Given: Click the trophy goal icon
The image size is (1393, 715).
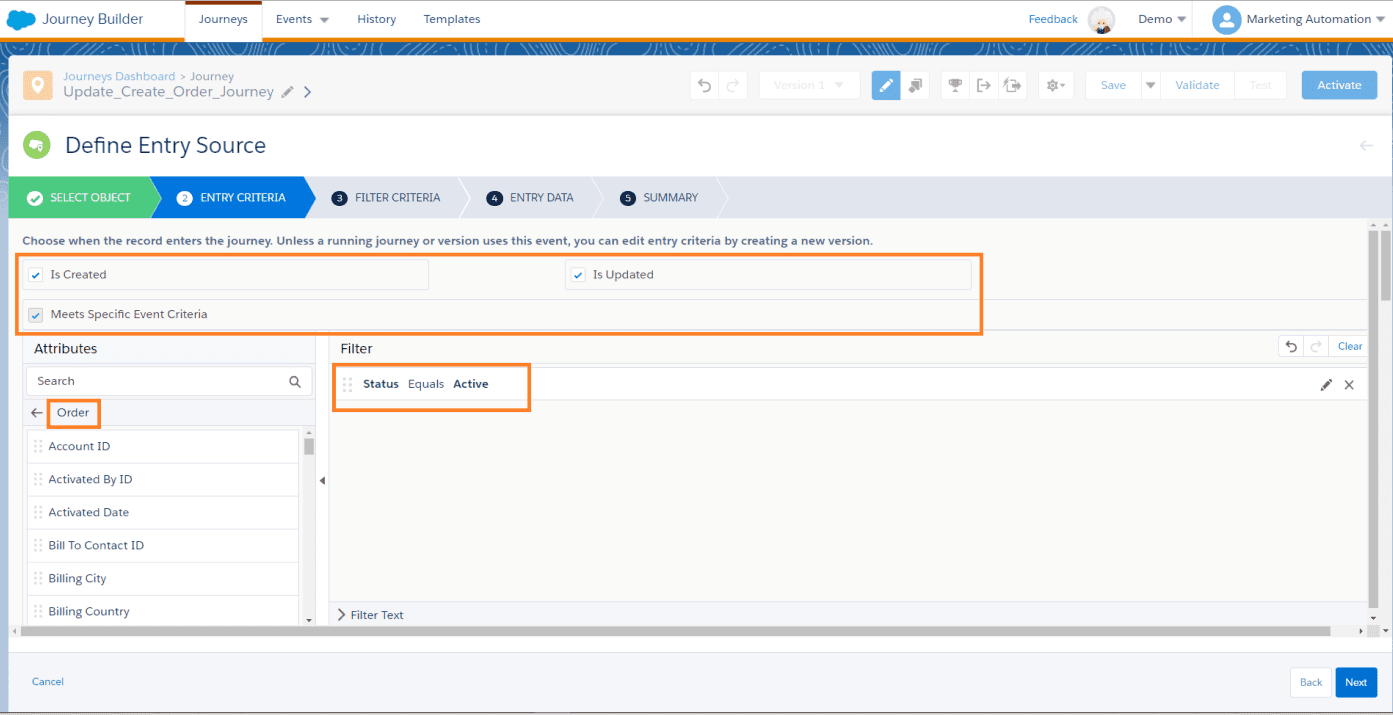Looking at the screenshot, I should point(955,85).
